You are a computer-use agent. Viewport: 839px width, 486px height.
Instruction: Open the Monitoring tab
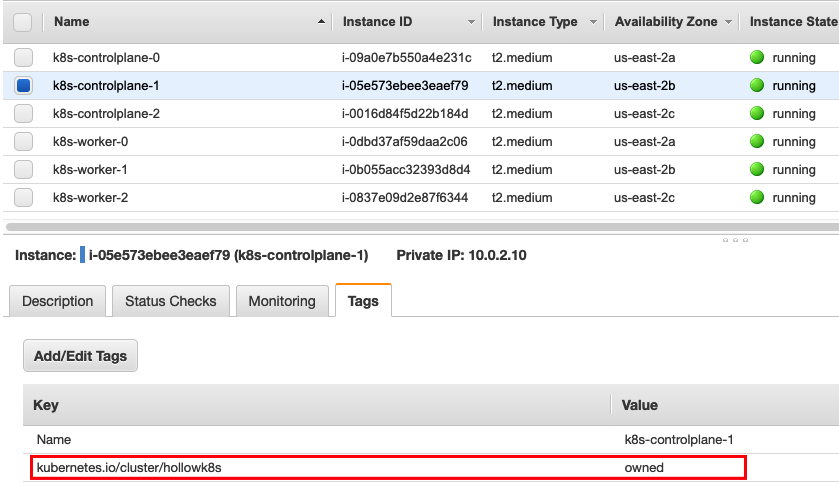point(282,301)
